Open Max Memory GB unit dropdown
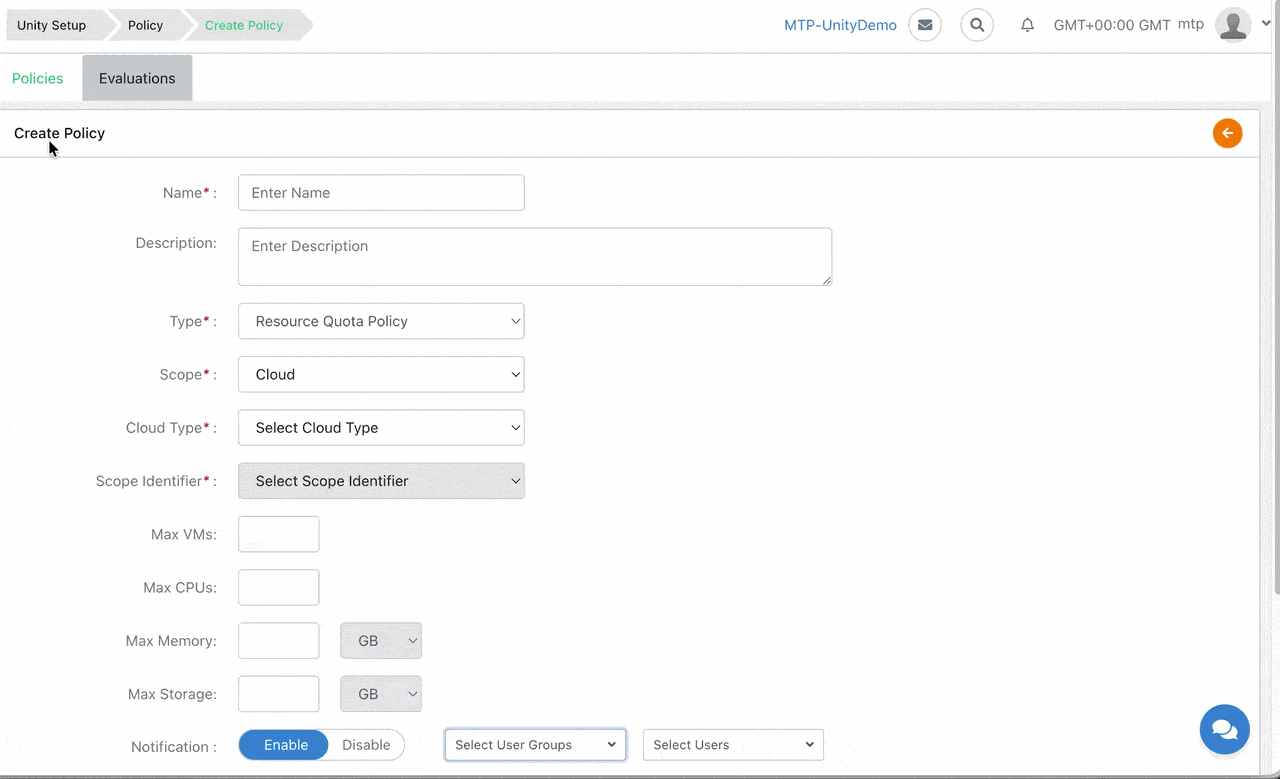 [x=381, y=641]
